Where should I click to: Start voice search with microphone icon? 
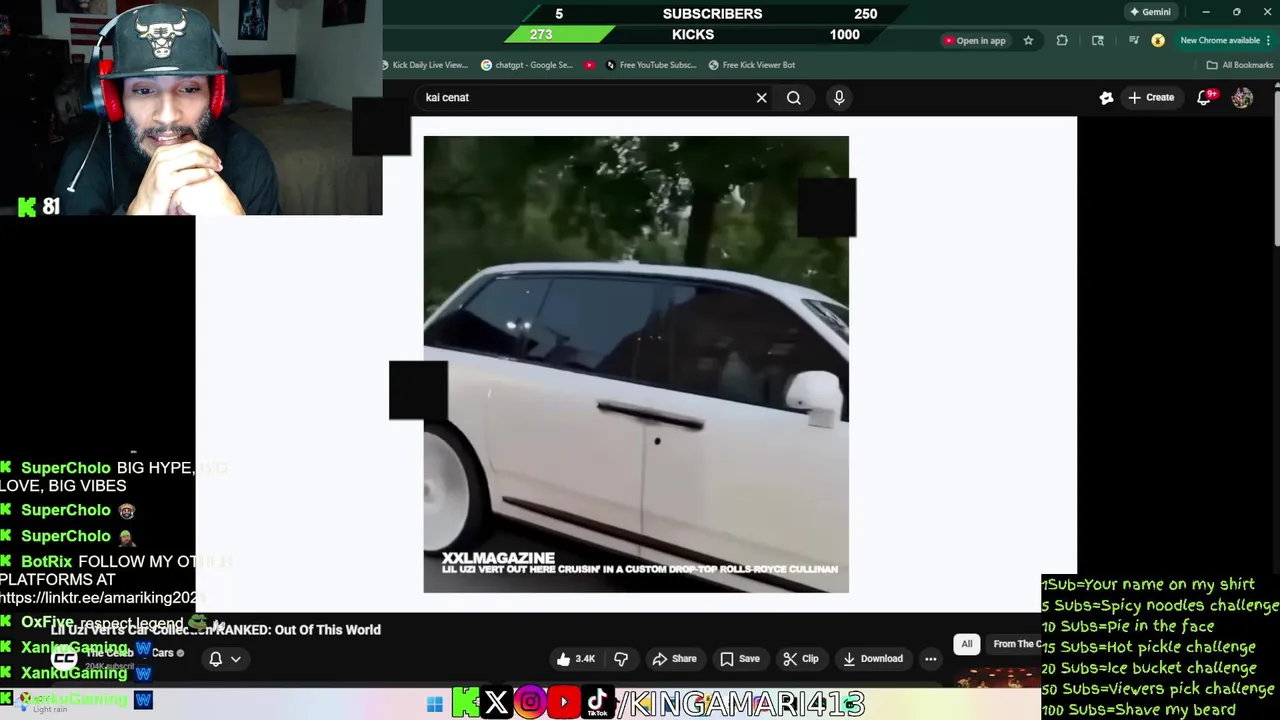coord(839,97)
